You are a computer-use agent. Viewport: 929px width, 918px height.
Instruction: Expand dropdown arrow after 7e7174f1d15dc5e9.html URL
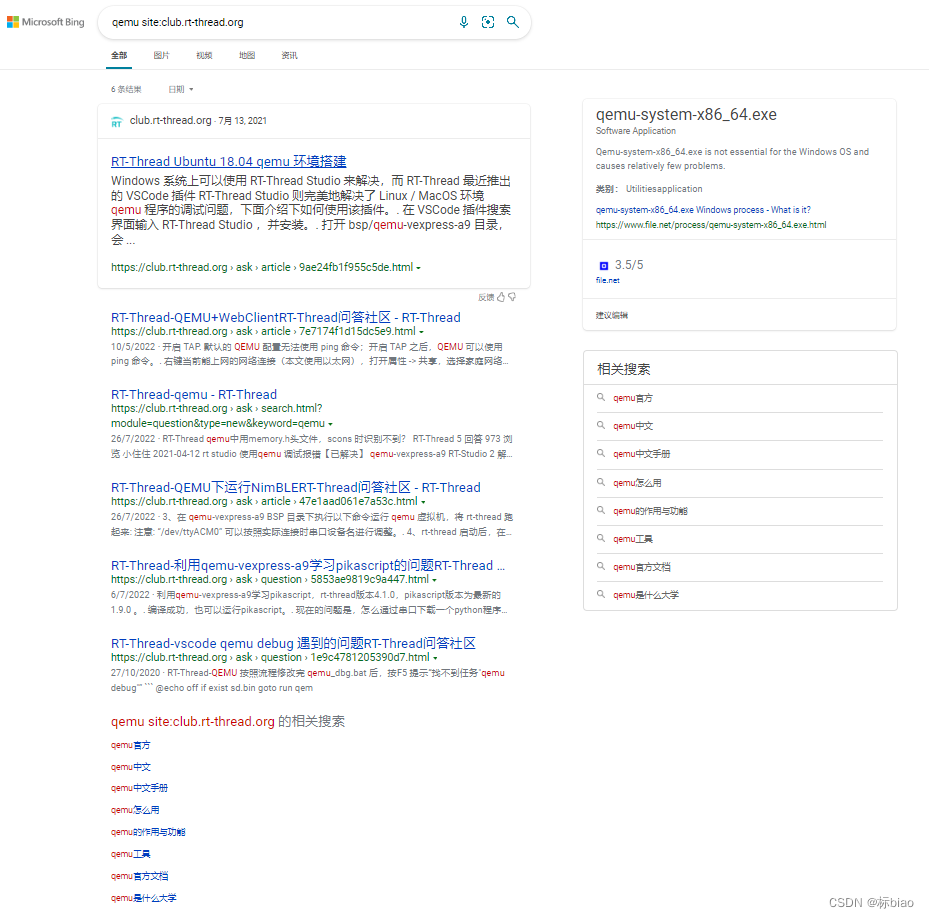pos(421,332)
